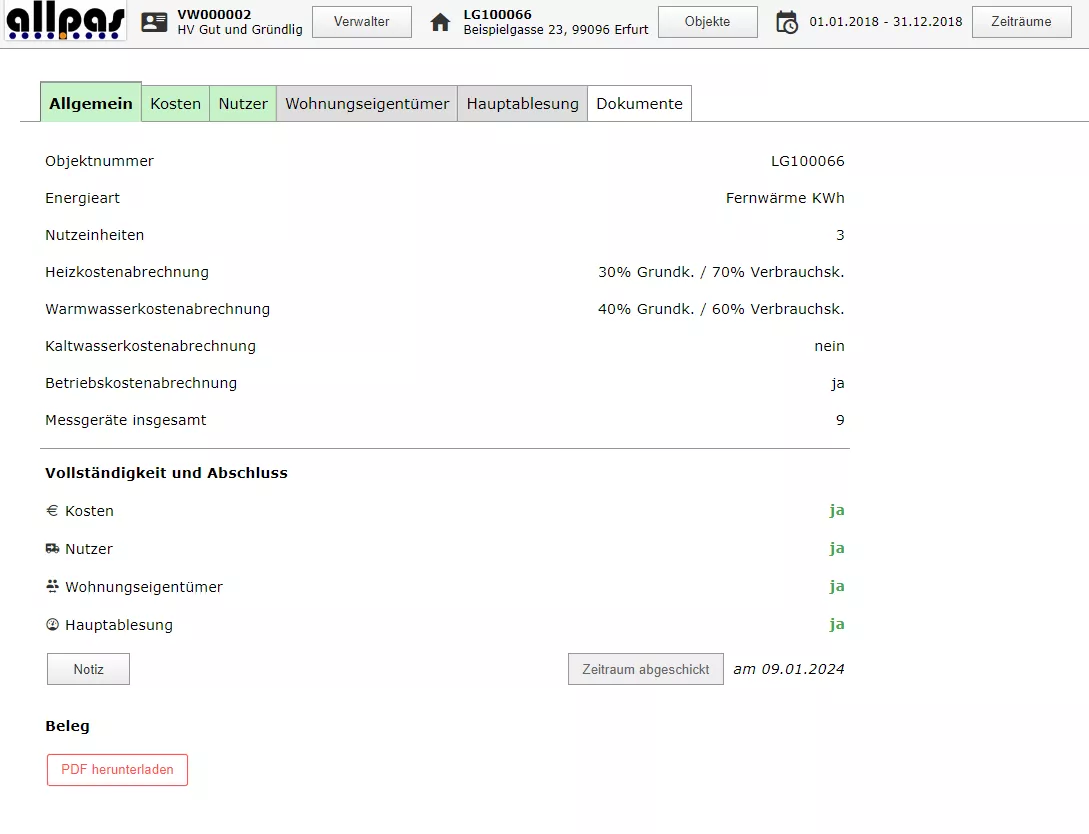Click the moving truck icon beside Nutzer

52,549
